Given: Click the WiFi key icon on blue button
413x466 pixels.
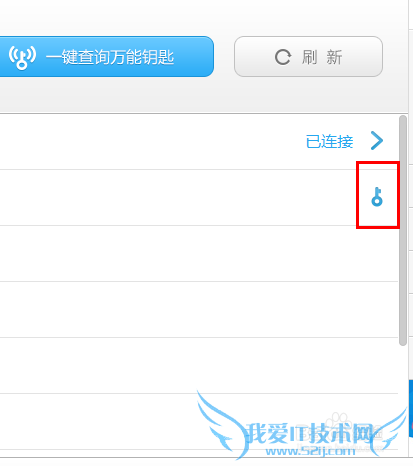Looking at the screenshot, I should coord(22,57).
